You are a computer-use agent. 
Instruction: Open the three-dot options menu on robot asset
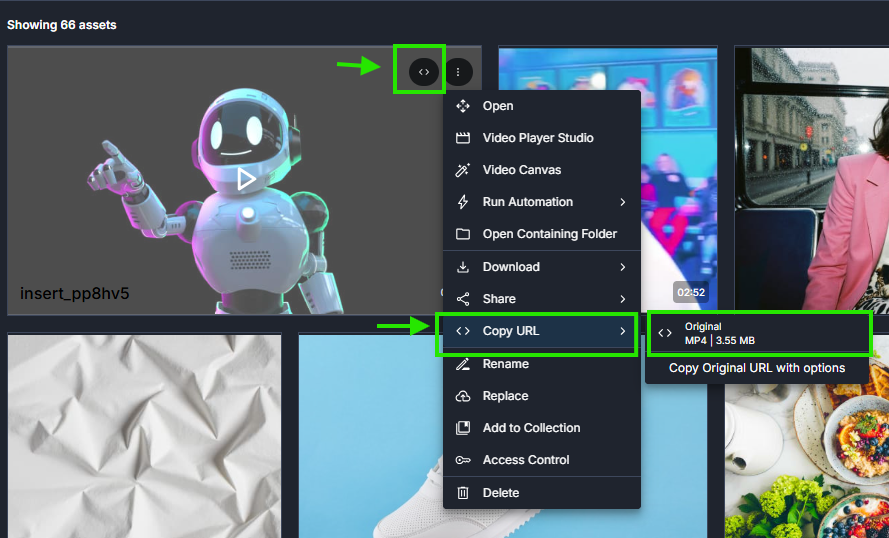coord(458,72)
